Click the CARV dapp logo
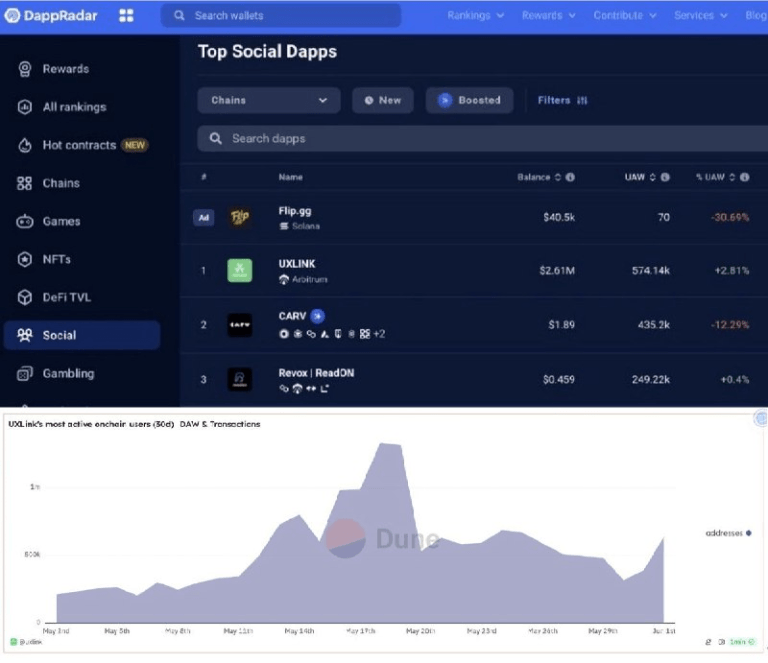Viewport: 768px width, 663px height. point(240,325)
